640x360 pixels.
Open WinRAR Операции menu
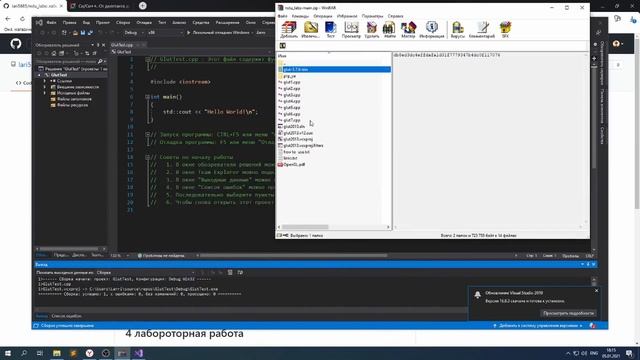point(323,16)
